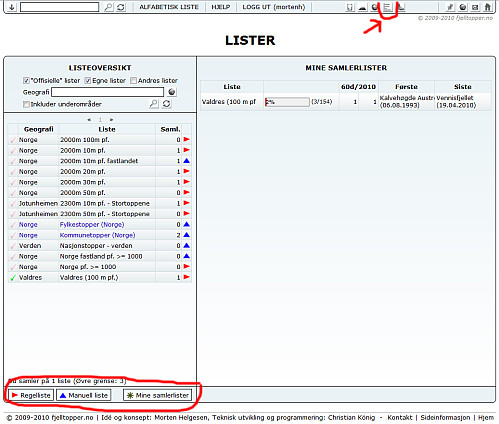Select page number 1 in pagination
This screenshot has height=424, width=499.
tap(100, 119)
